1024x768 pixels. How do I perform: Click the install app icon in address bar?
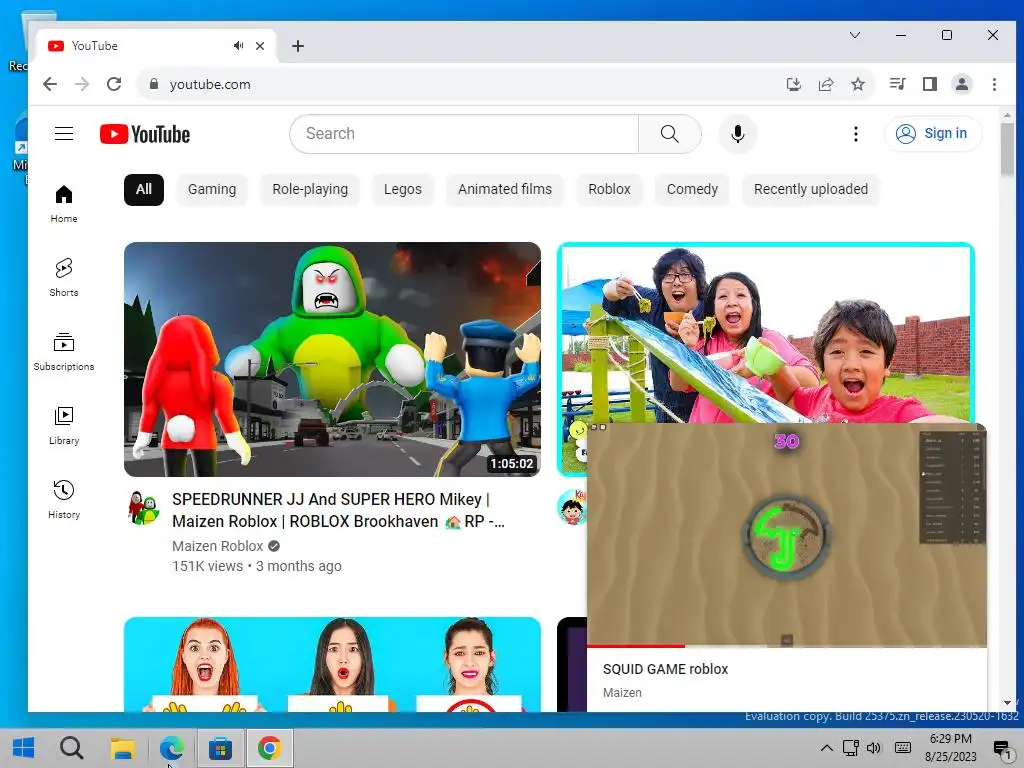(x=793, y=84)
